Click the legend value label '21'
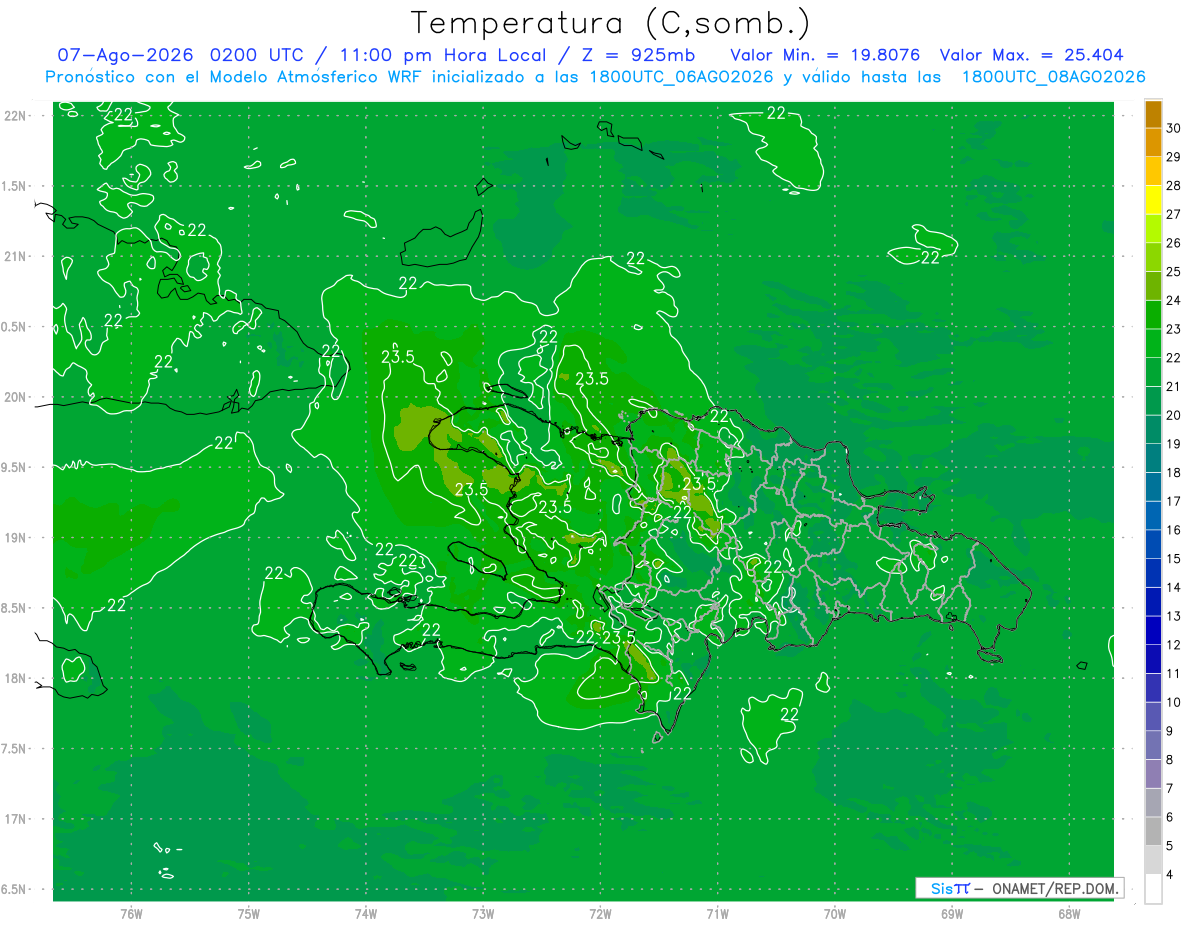Image resolution: width=1200 pixels, height=927 pixels. 1174,386
